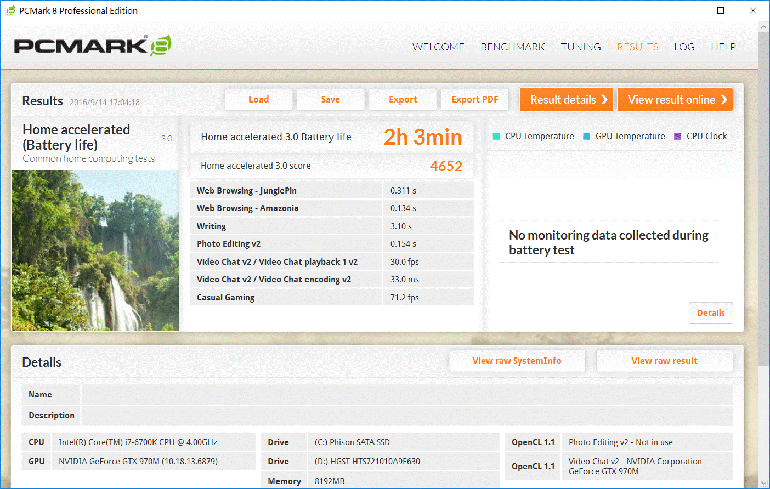The height and width of the screenshot is (489, 770).
Task: Toggle CPU Temperature legend swatch
Action: [496, 136]
